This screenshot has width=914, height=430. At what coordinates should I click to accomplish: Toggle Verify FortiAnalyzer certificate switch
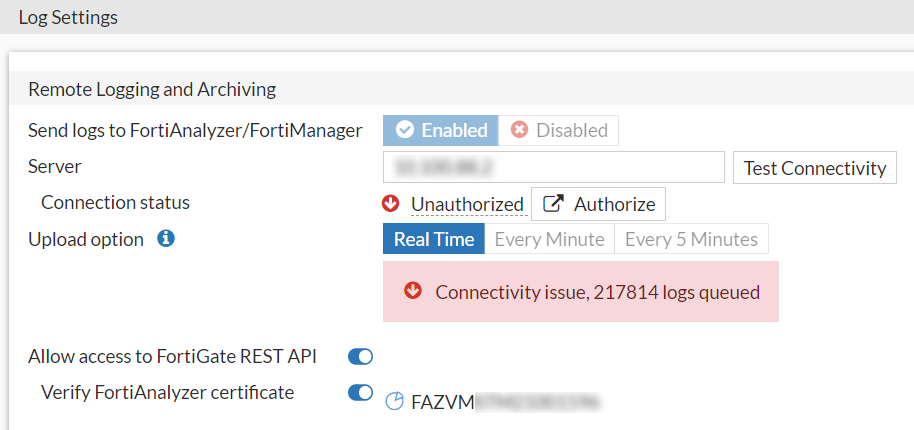tap(360, 393)
